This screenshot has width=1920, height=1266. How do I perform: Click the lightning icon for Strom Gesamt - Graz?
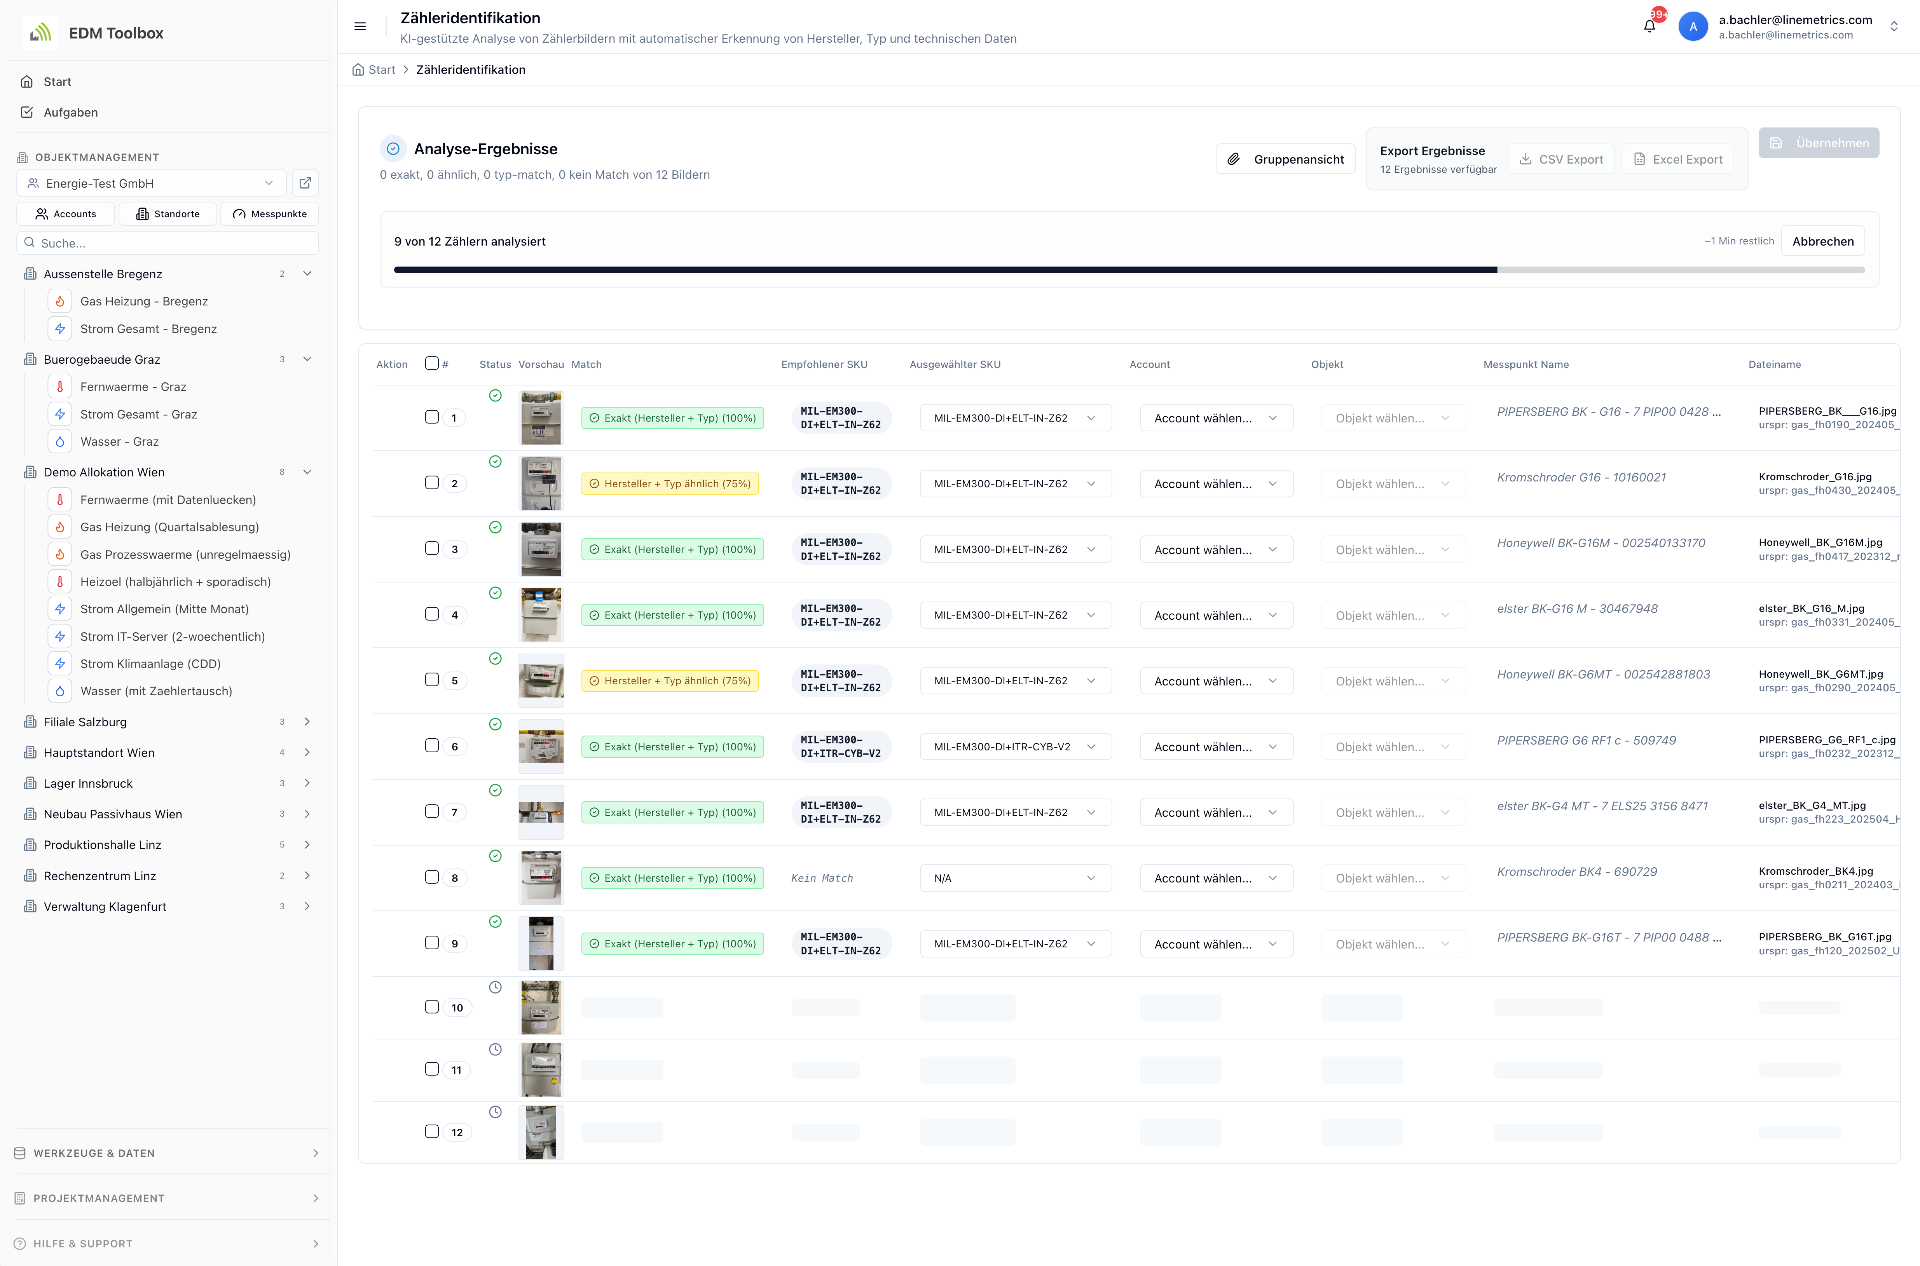click(60, 414)
